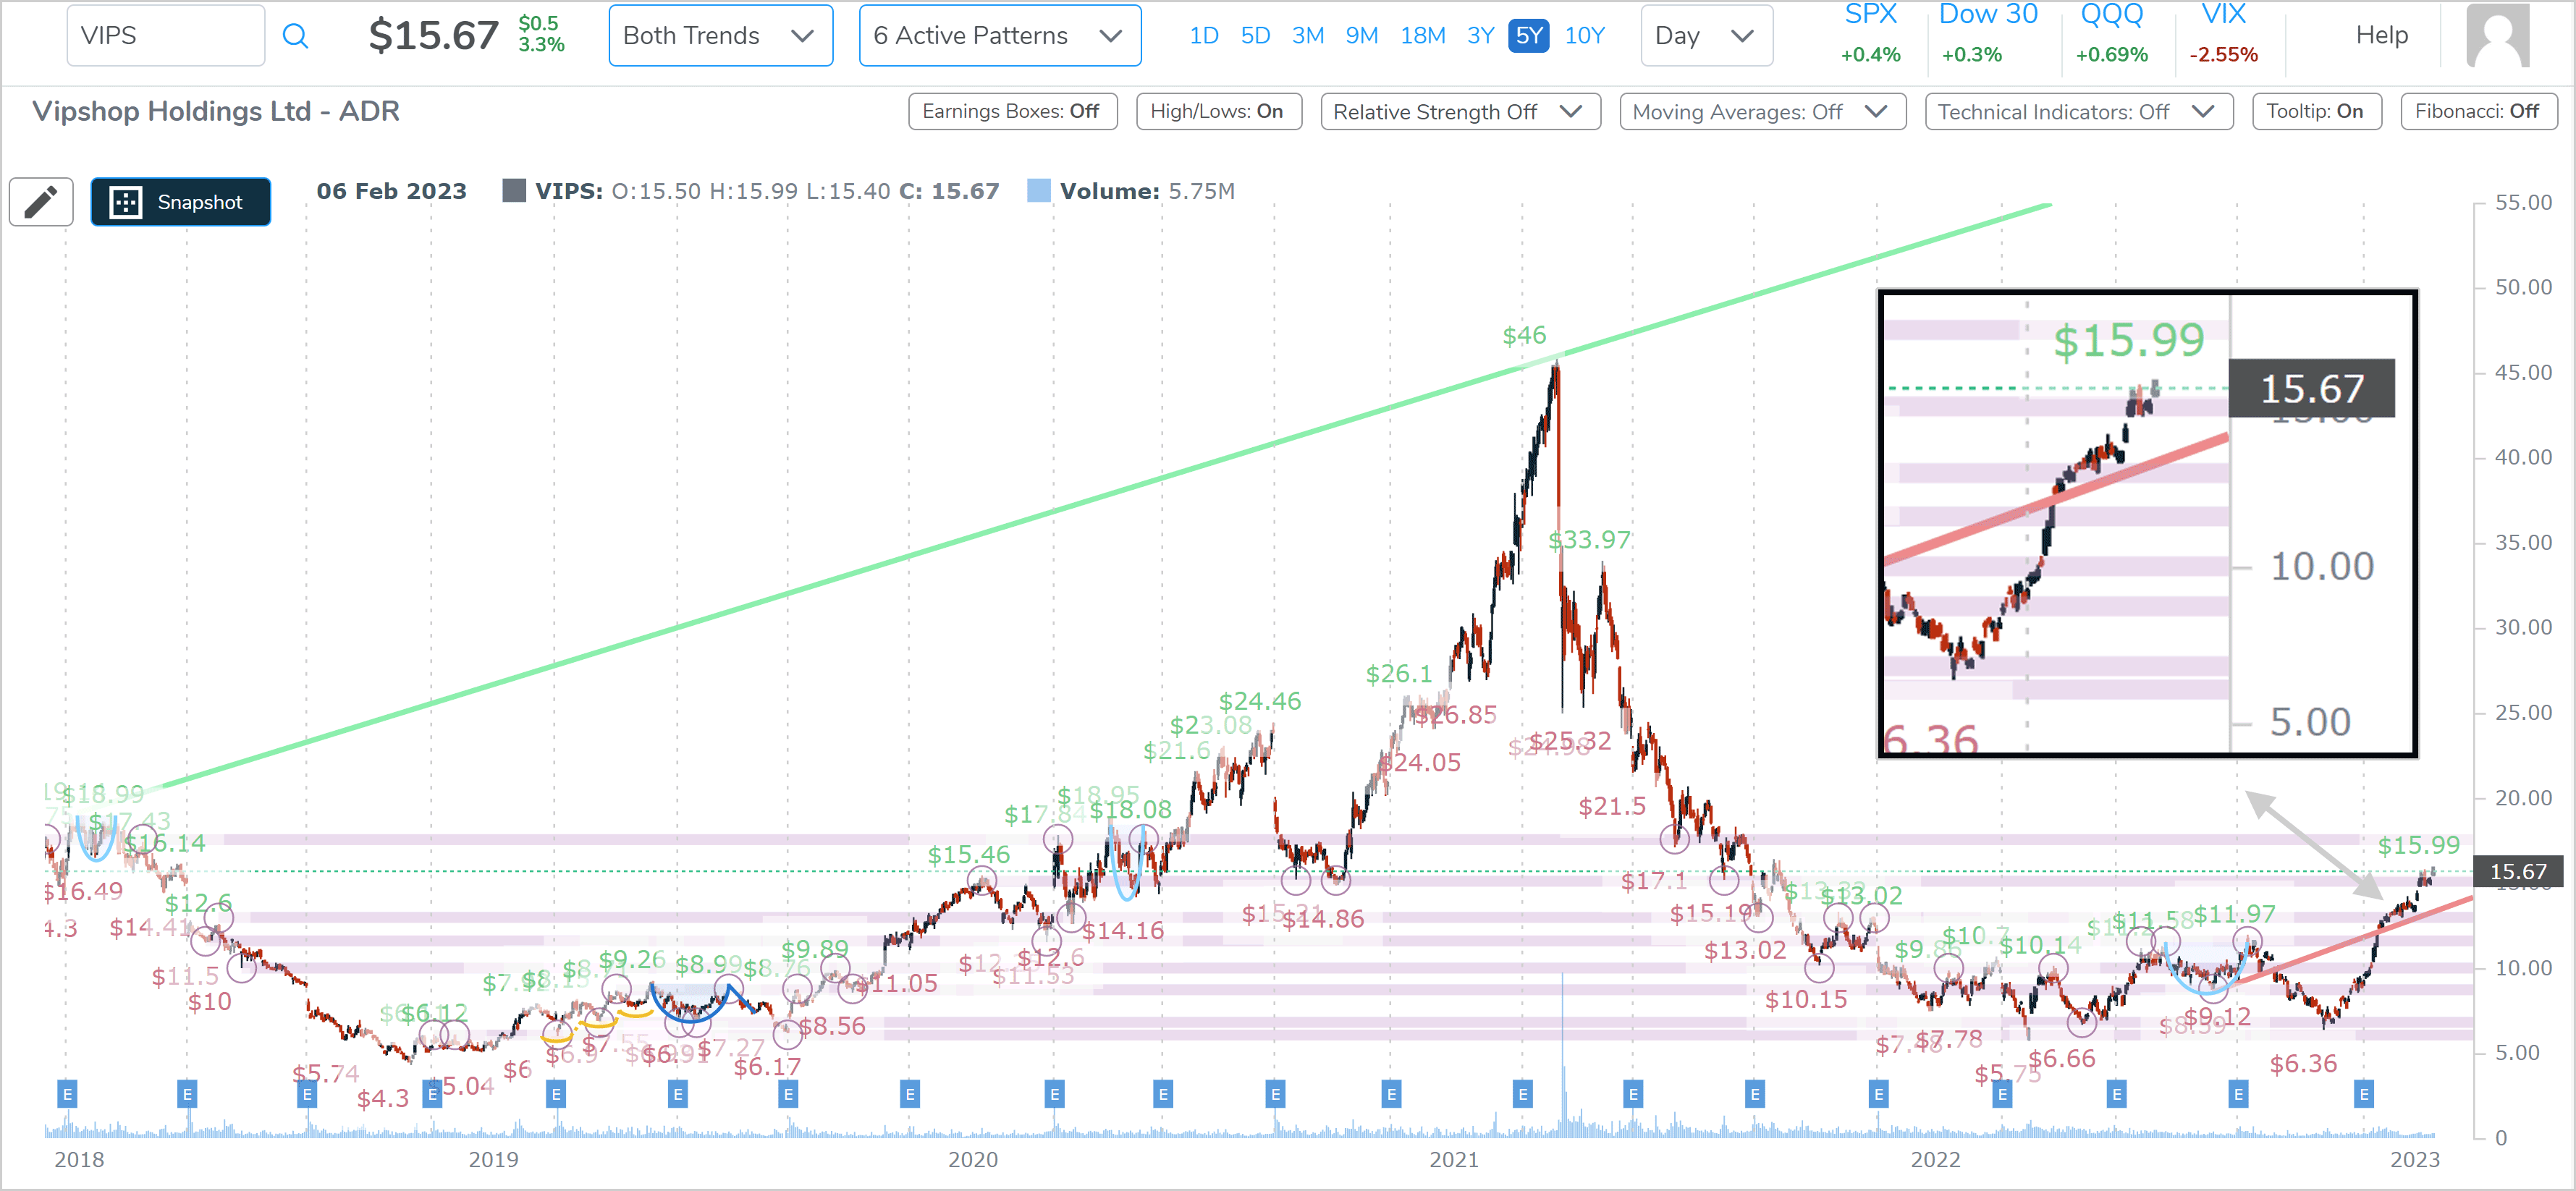Click the $26.1 high label
The height and width of the screenshot is (1191, 2576).
click(1398, 674)
